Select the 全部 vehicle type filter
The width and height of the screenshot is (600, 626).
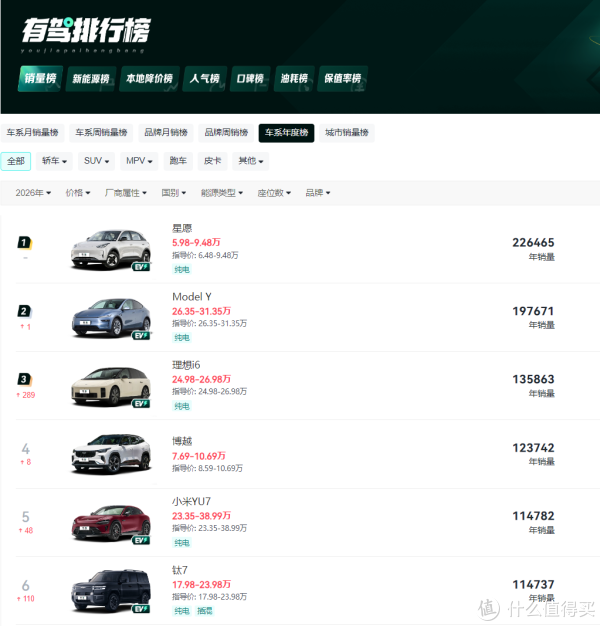16,161
